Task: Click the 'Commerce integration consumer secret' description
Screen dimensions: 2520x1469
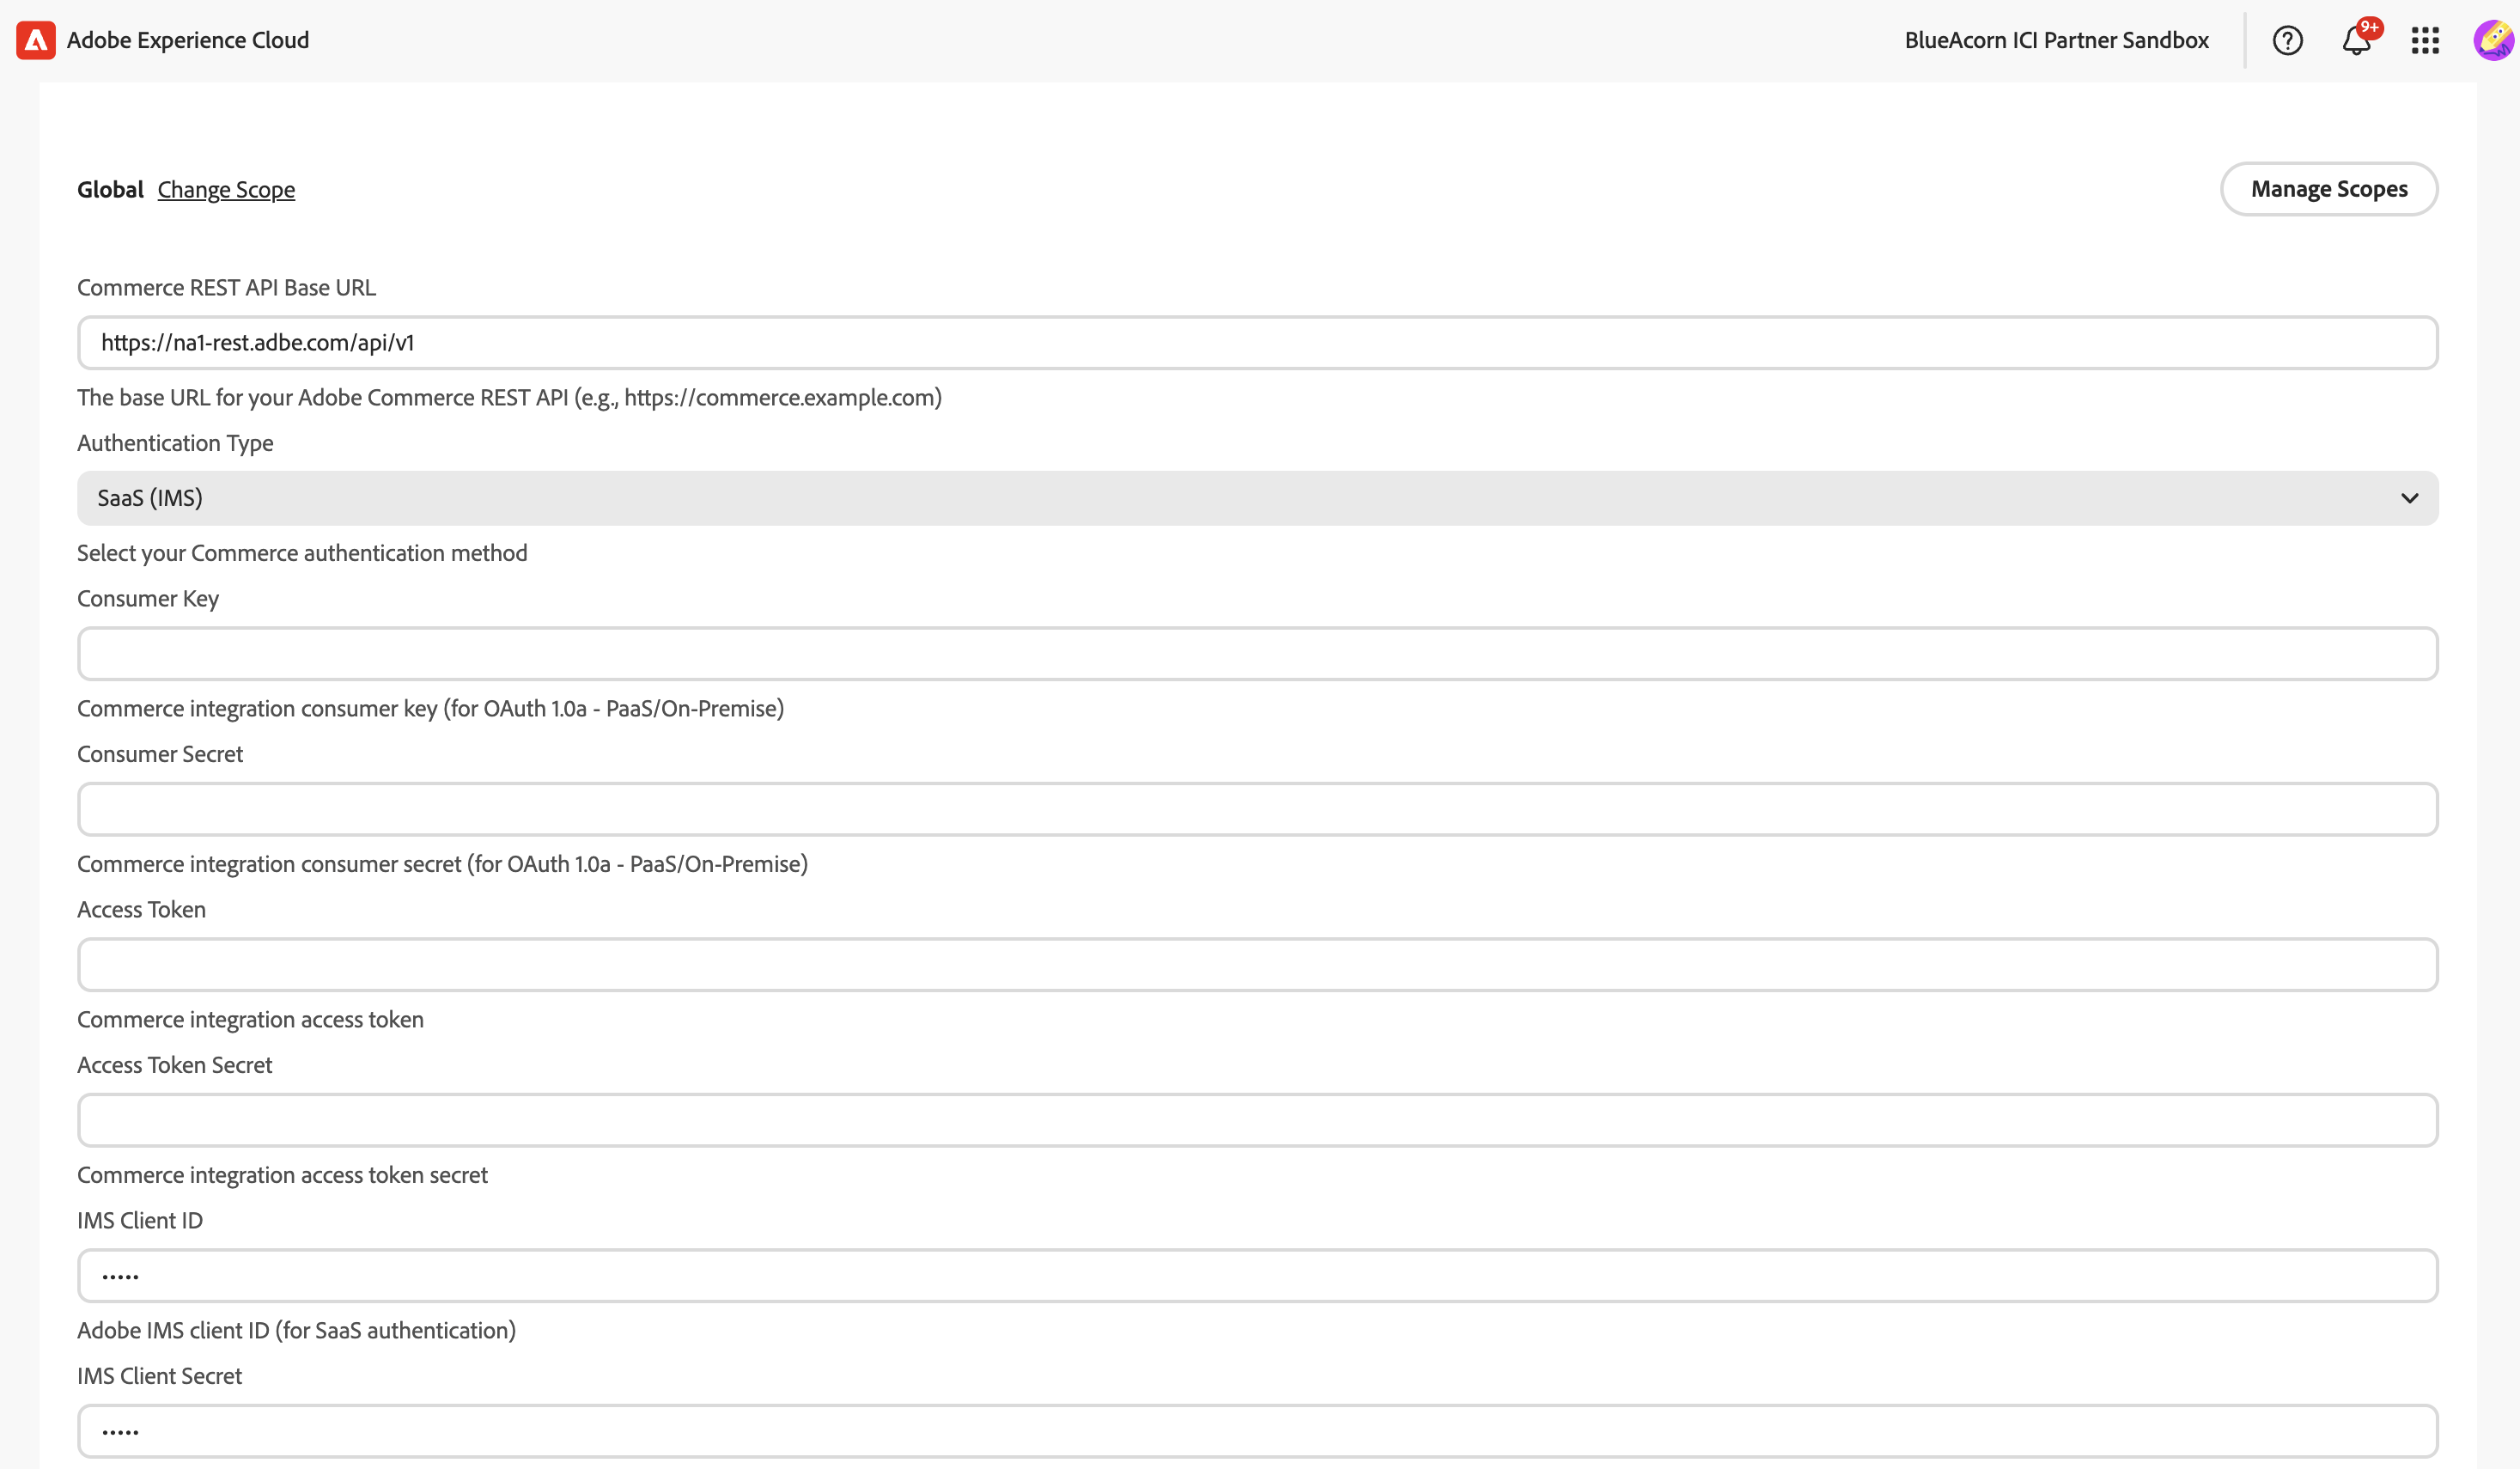Action: (443, 864)
